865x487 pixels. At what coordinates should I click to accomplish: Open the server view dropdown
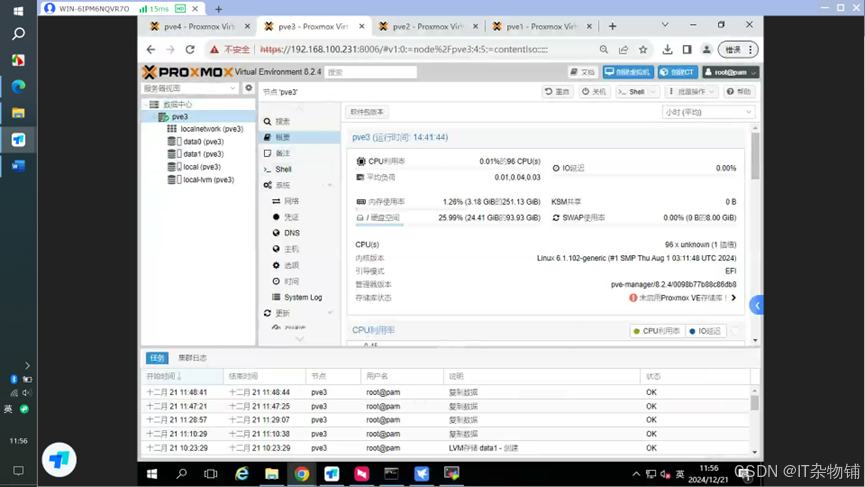click(190, 88)
